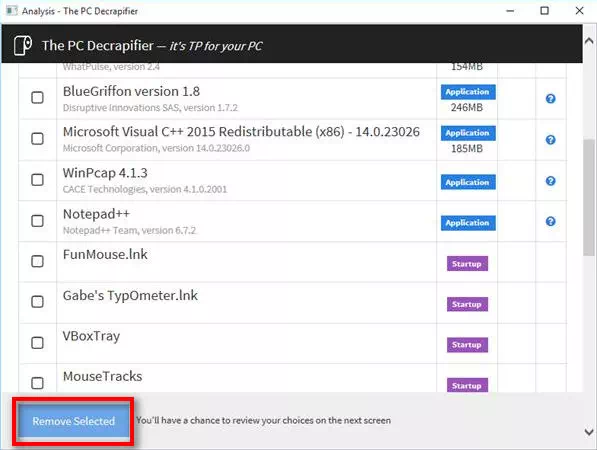Click 'CACE Technologies, version 4.1.0.2001' text
597x450 pixels.
[x=145, y=189]
